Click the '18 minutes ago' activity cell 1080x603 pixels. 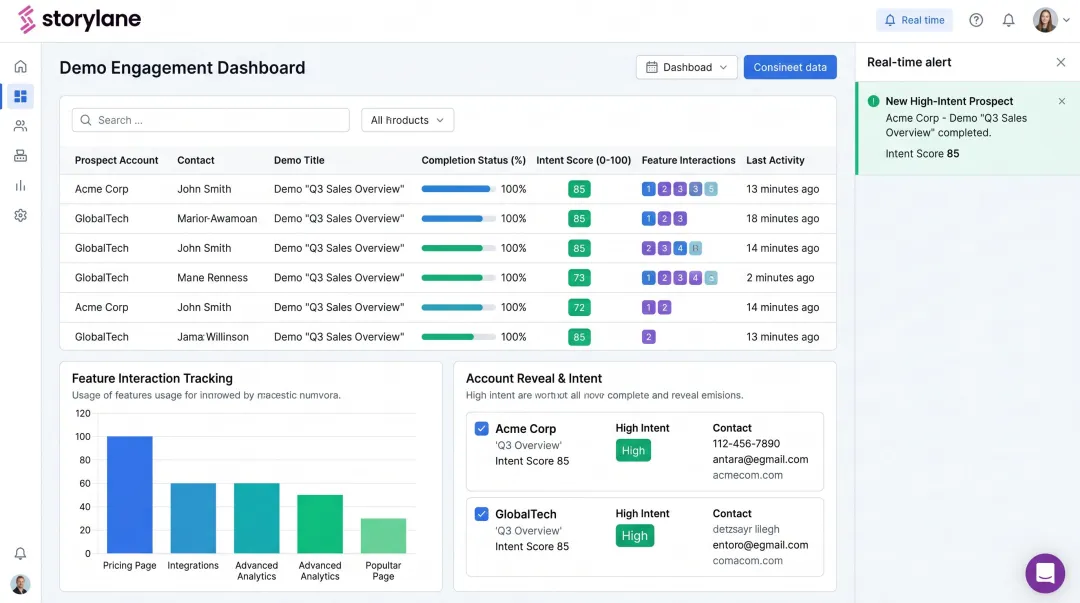click(782, 218)
